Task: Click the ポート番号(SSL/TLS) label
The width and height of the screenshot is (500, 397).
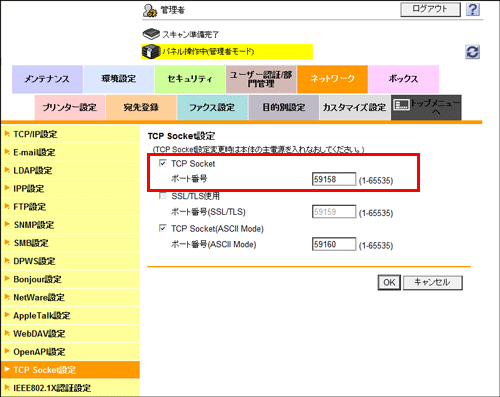Action: click(208, 212)
